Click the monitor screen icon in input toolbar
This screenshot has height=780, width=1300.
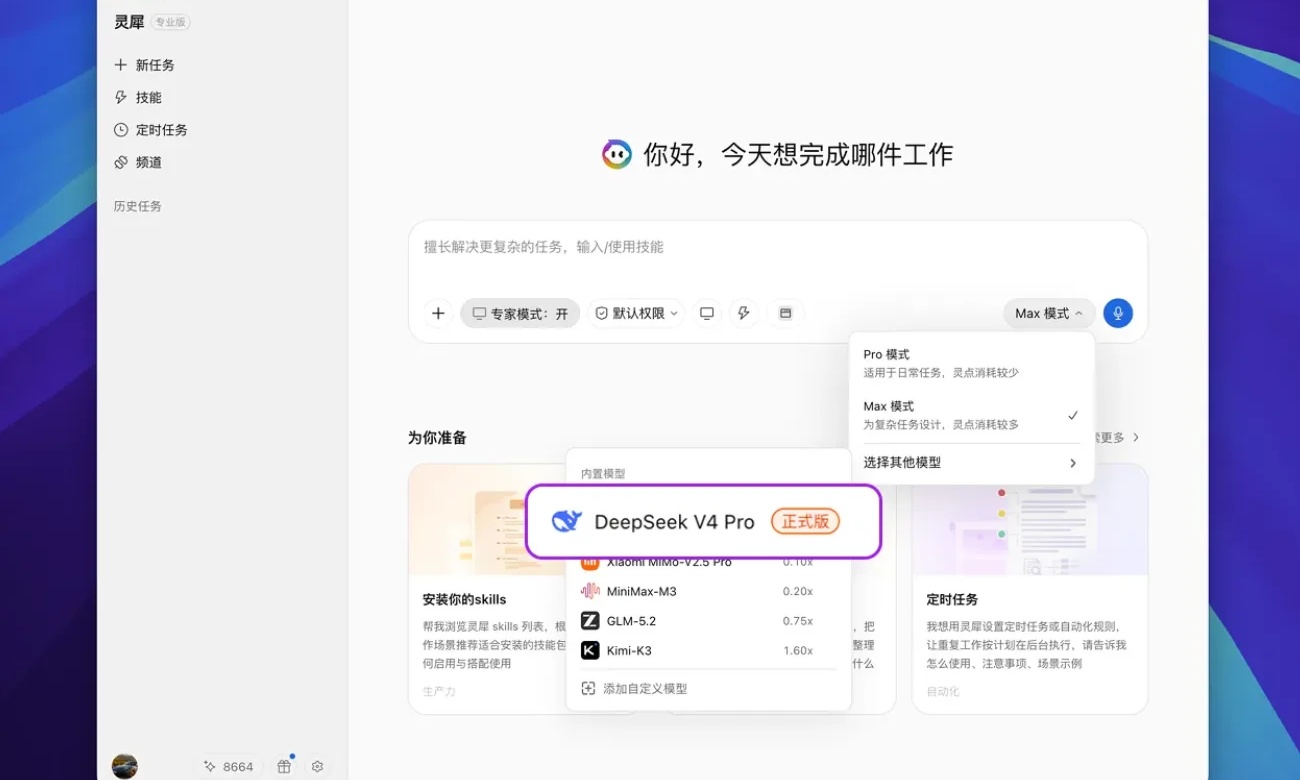707,313
